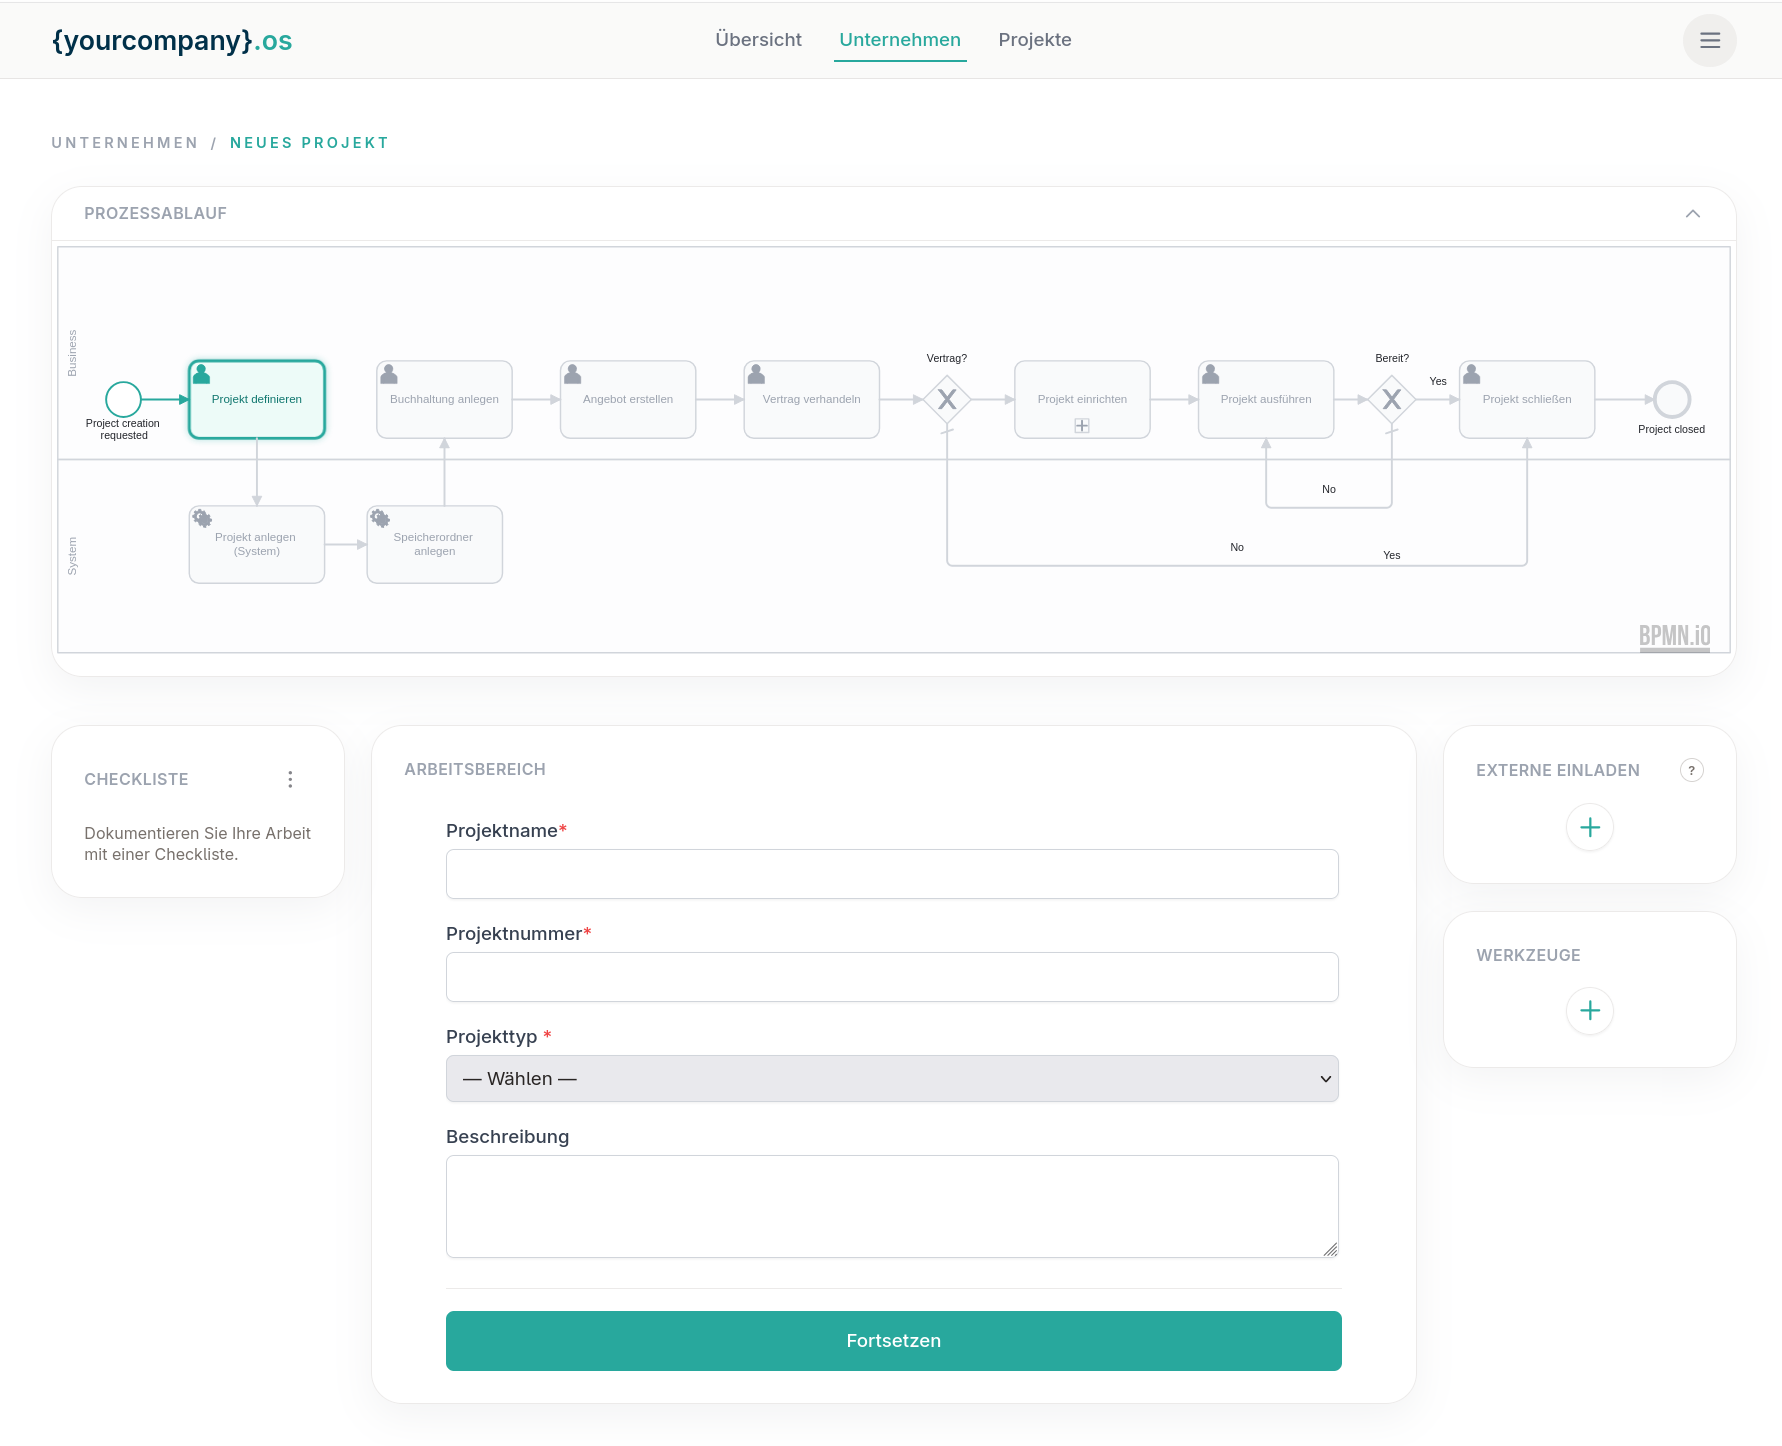Screen dimensions: 1782x1446
Task: Click the Beschreibung textarea resize handle
Action: (x=1330, y=1249)
